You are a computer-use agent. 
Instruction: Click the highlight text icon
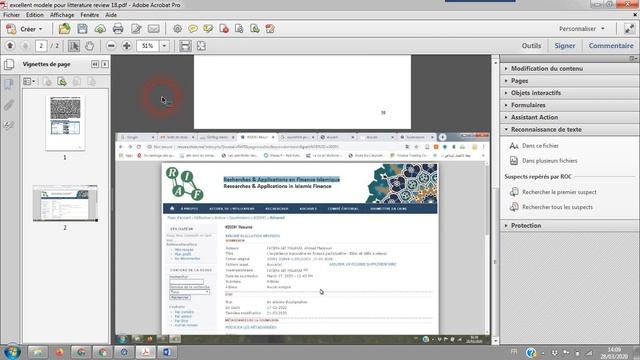point(208,29)
